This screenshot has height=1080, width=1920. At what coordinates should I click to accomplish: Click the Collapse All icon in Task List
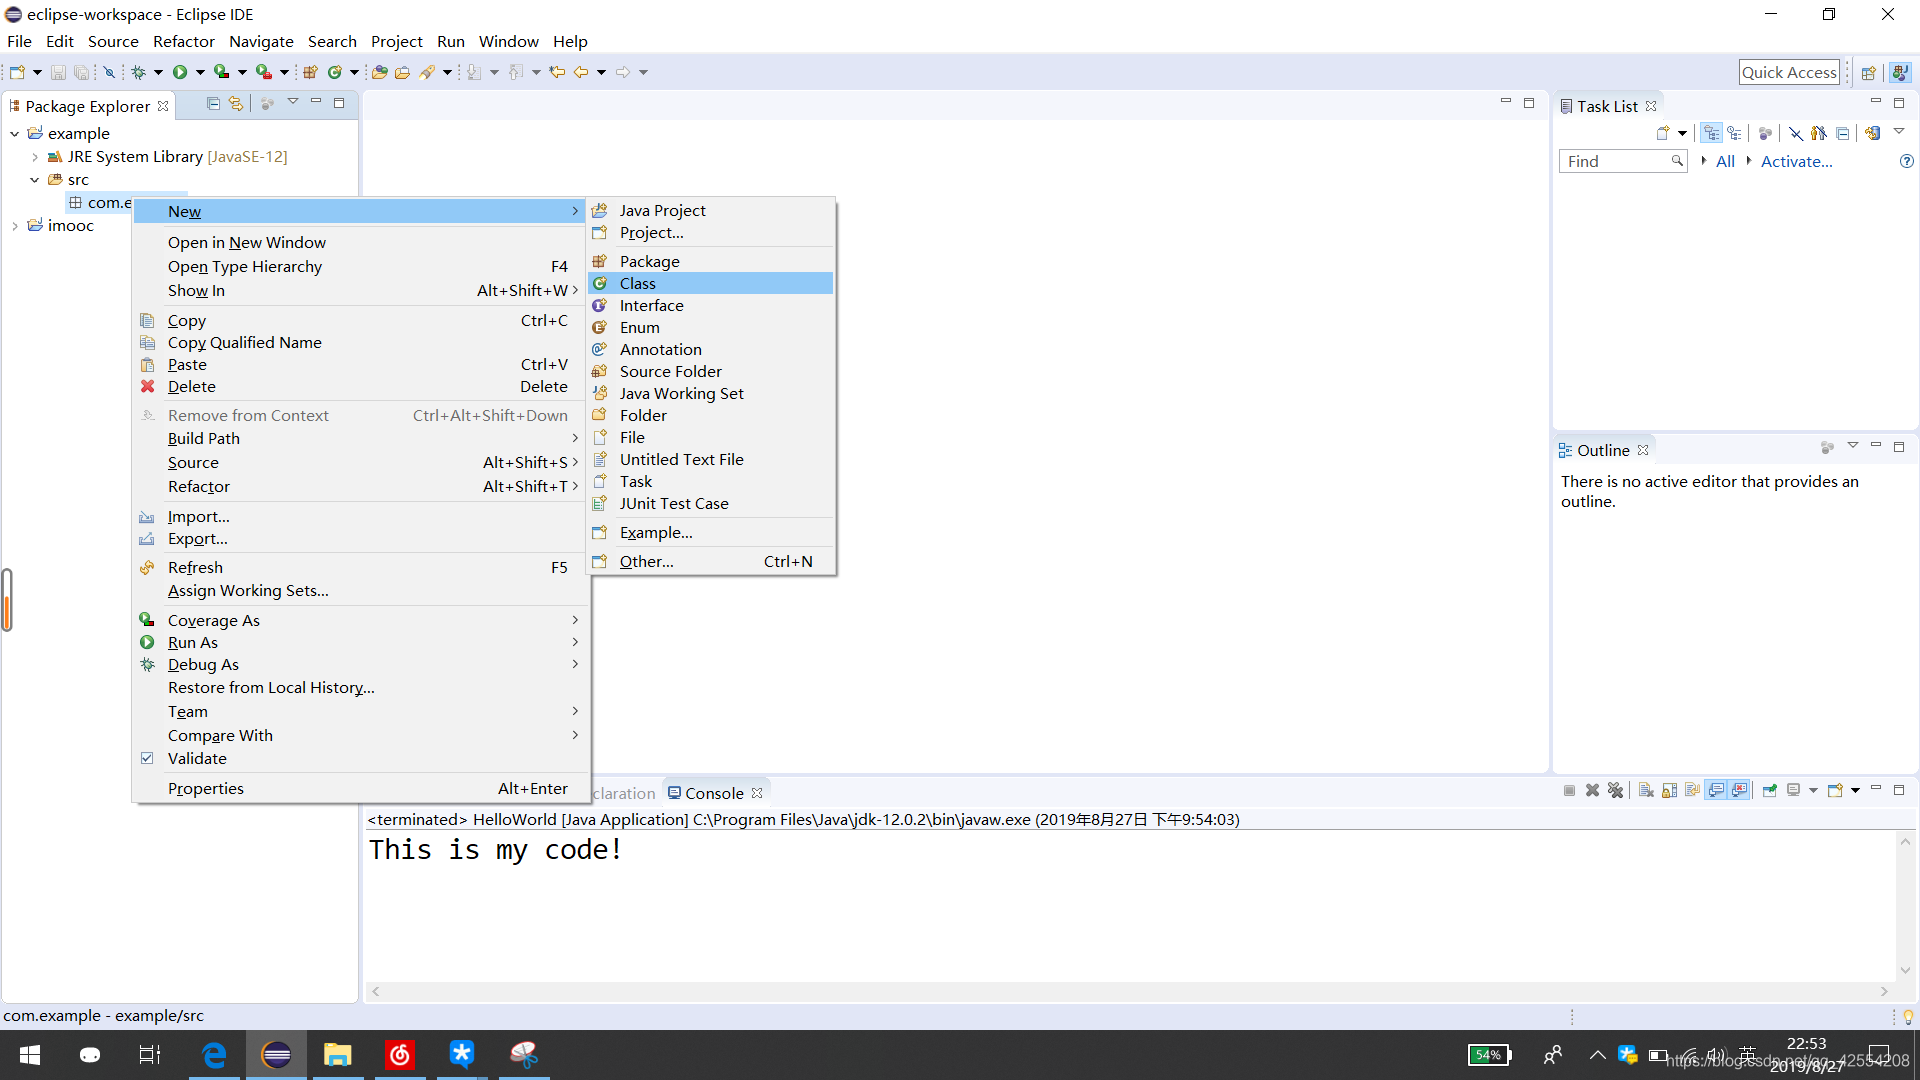tap(1843, 133)
